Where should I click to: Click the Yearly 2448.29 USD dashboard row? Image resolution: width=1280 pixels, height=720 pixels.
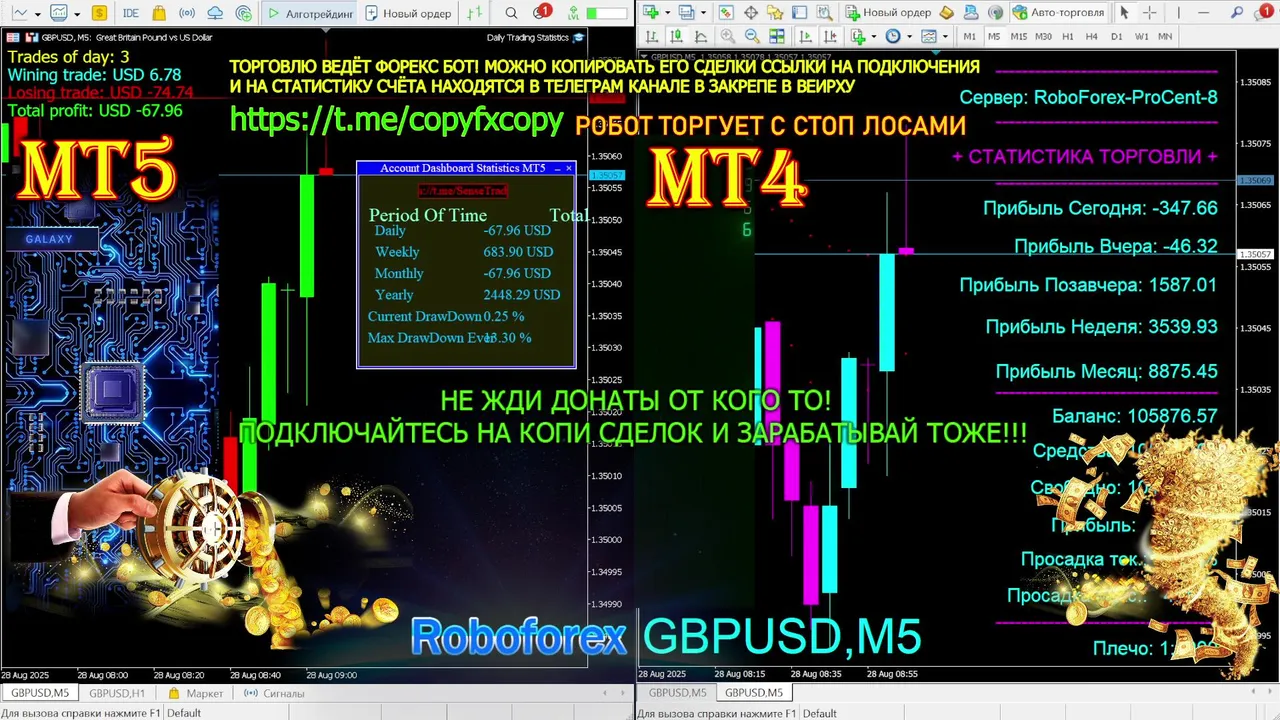pos(466,295)
